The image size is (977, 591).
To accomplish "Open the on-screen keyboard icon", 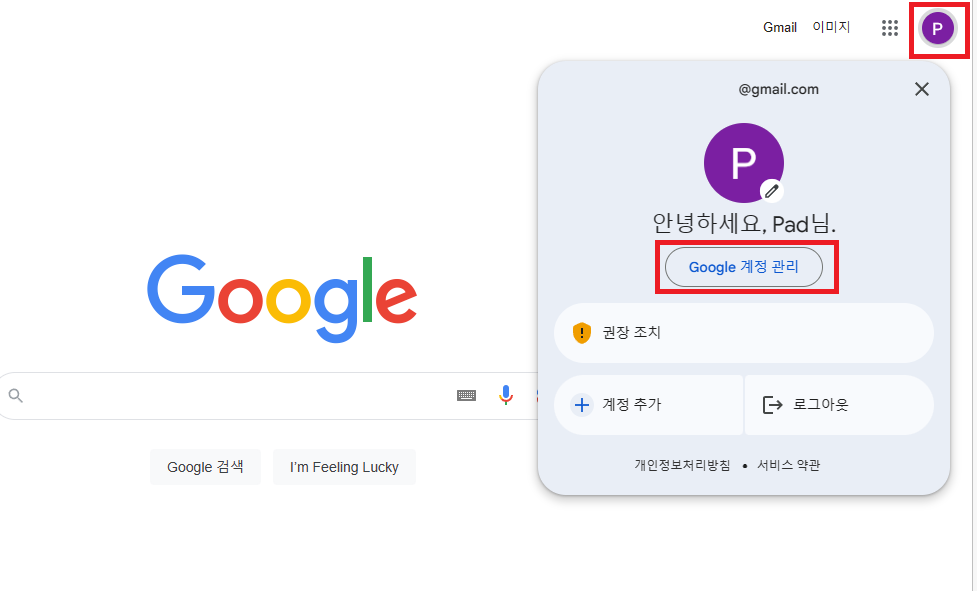I will coord(466,395).
